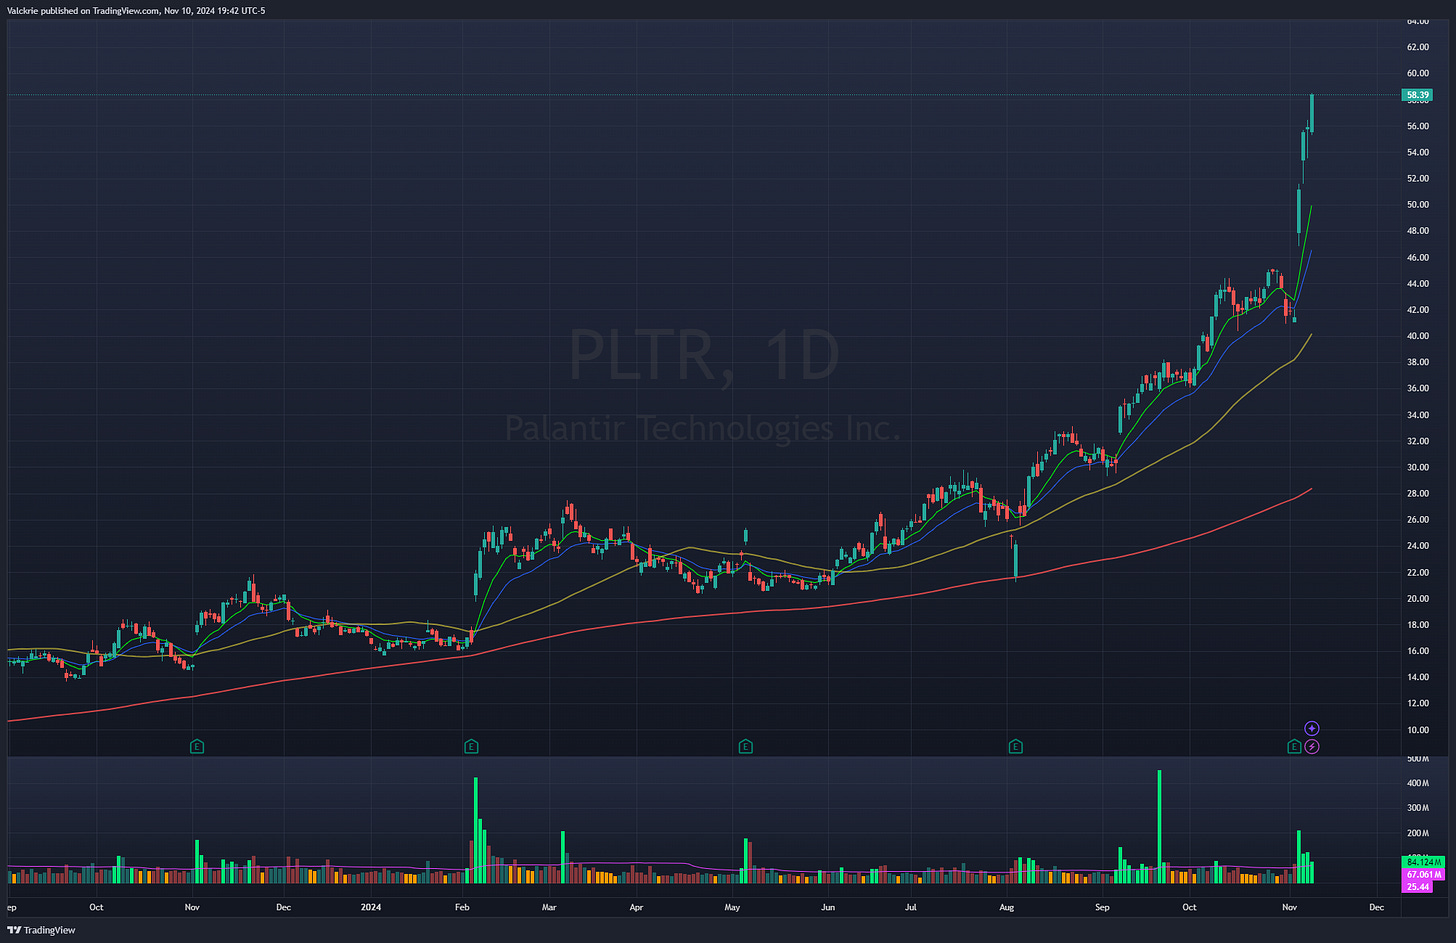Open the TradingView logo in bottom corner
The height and width of the screenshot is (943, 1456).
(41, 930)
